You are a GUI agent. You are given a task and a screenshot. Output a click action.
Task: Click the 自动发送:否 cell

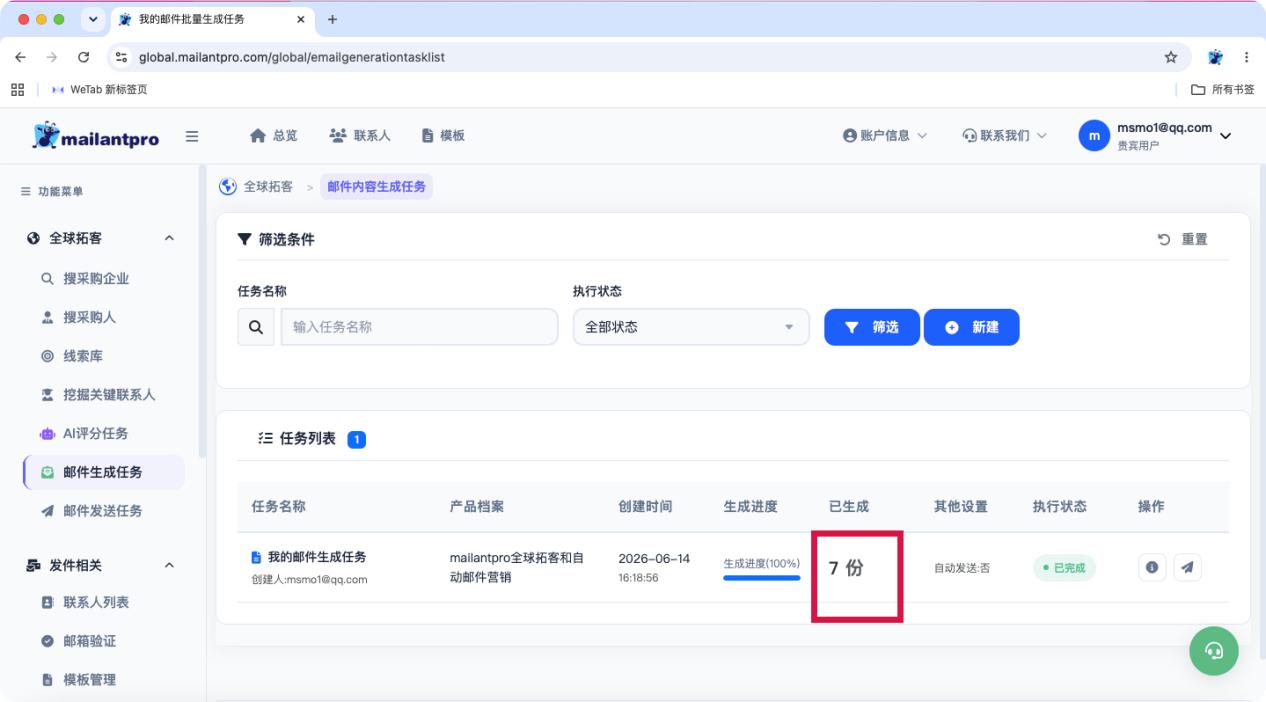962,568
